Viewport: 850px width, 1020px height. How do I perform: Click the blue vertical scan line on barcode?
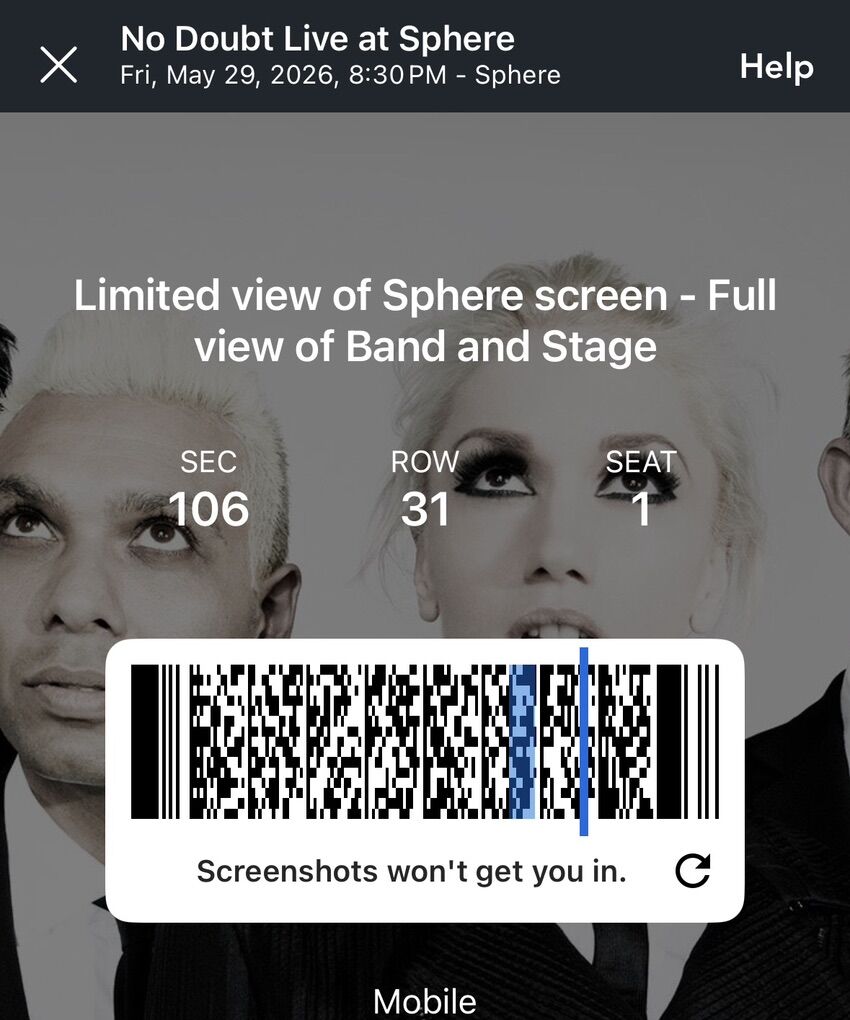coord(583,742)
